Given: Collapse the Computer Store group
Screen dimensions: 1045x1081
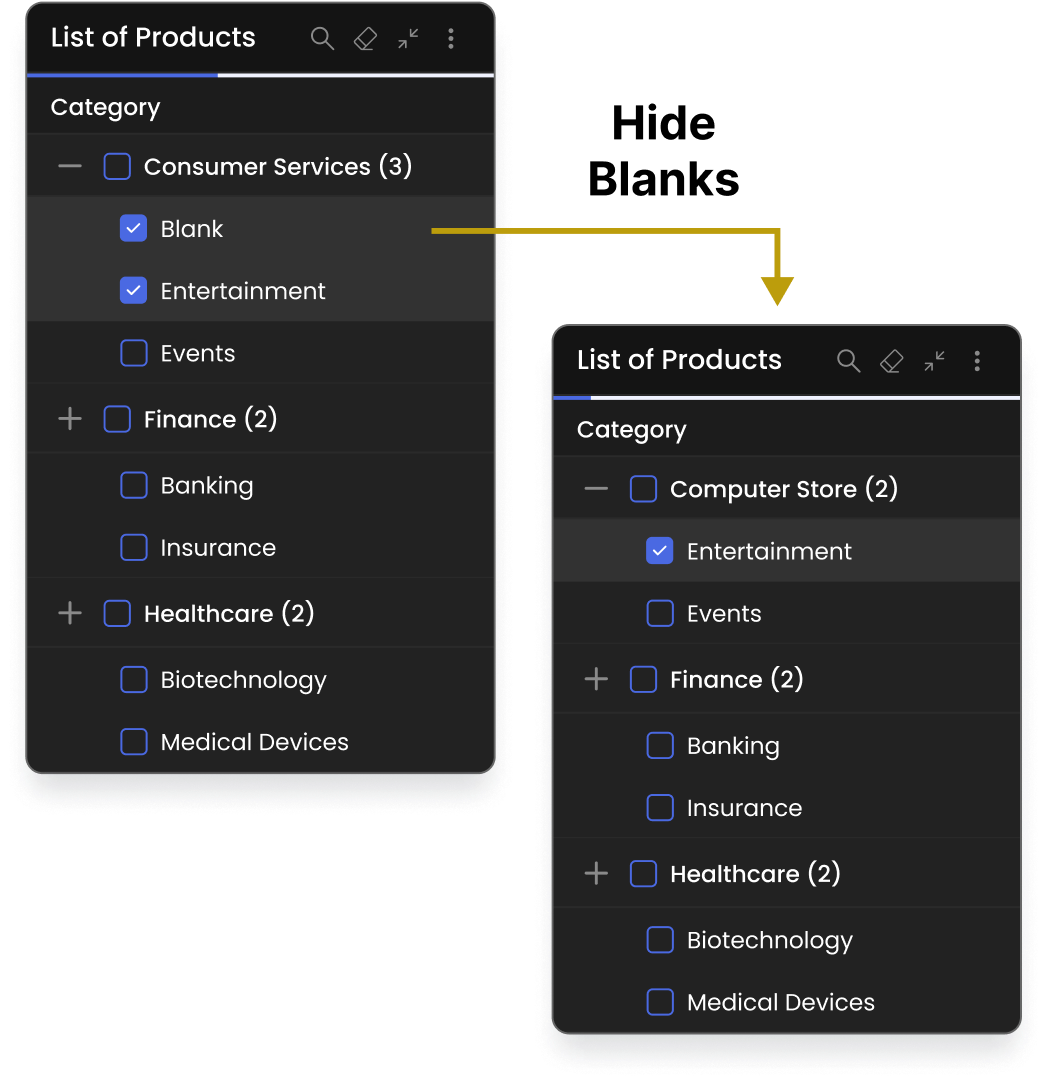Looking at the screenshot, I should (x=596, y=489).
